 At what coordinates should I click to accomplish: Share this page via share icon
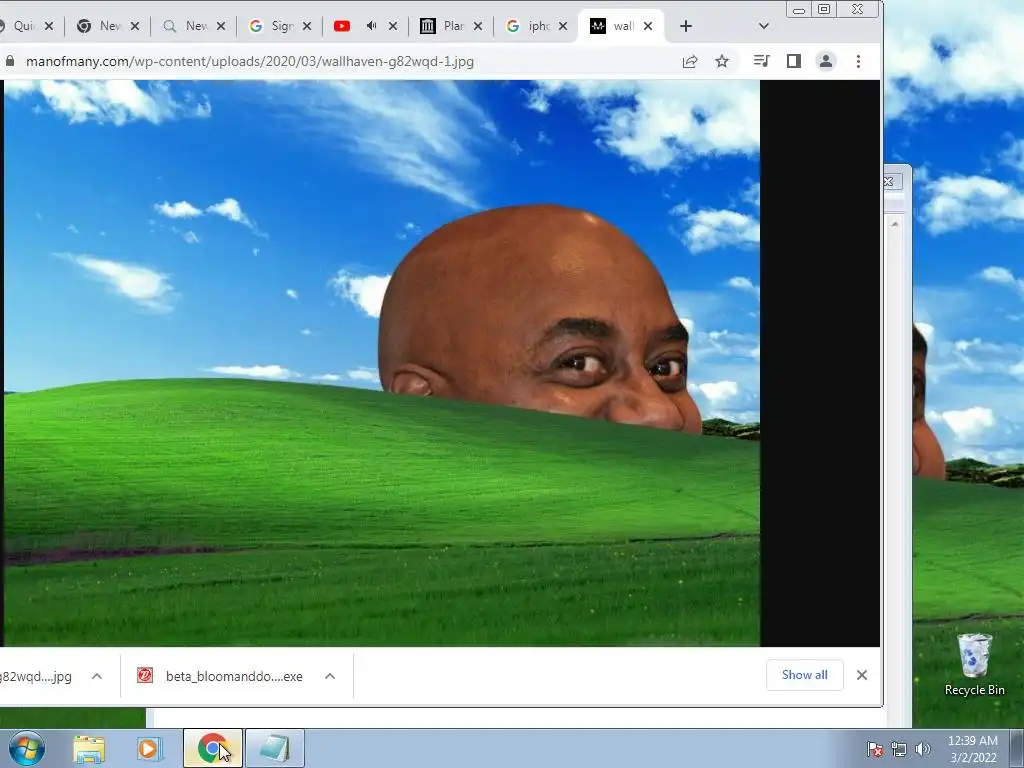[690, 61]
